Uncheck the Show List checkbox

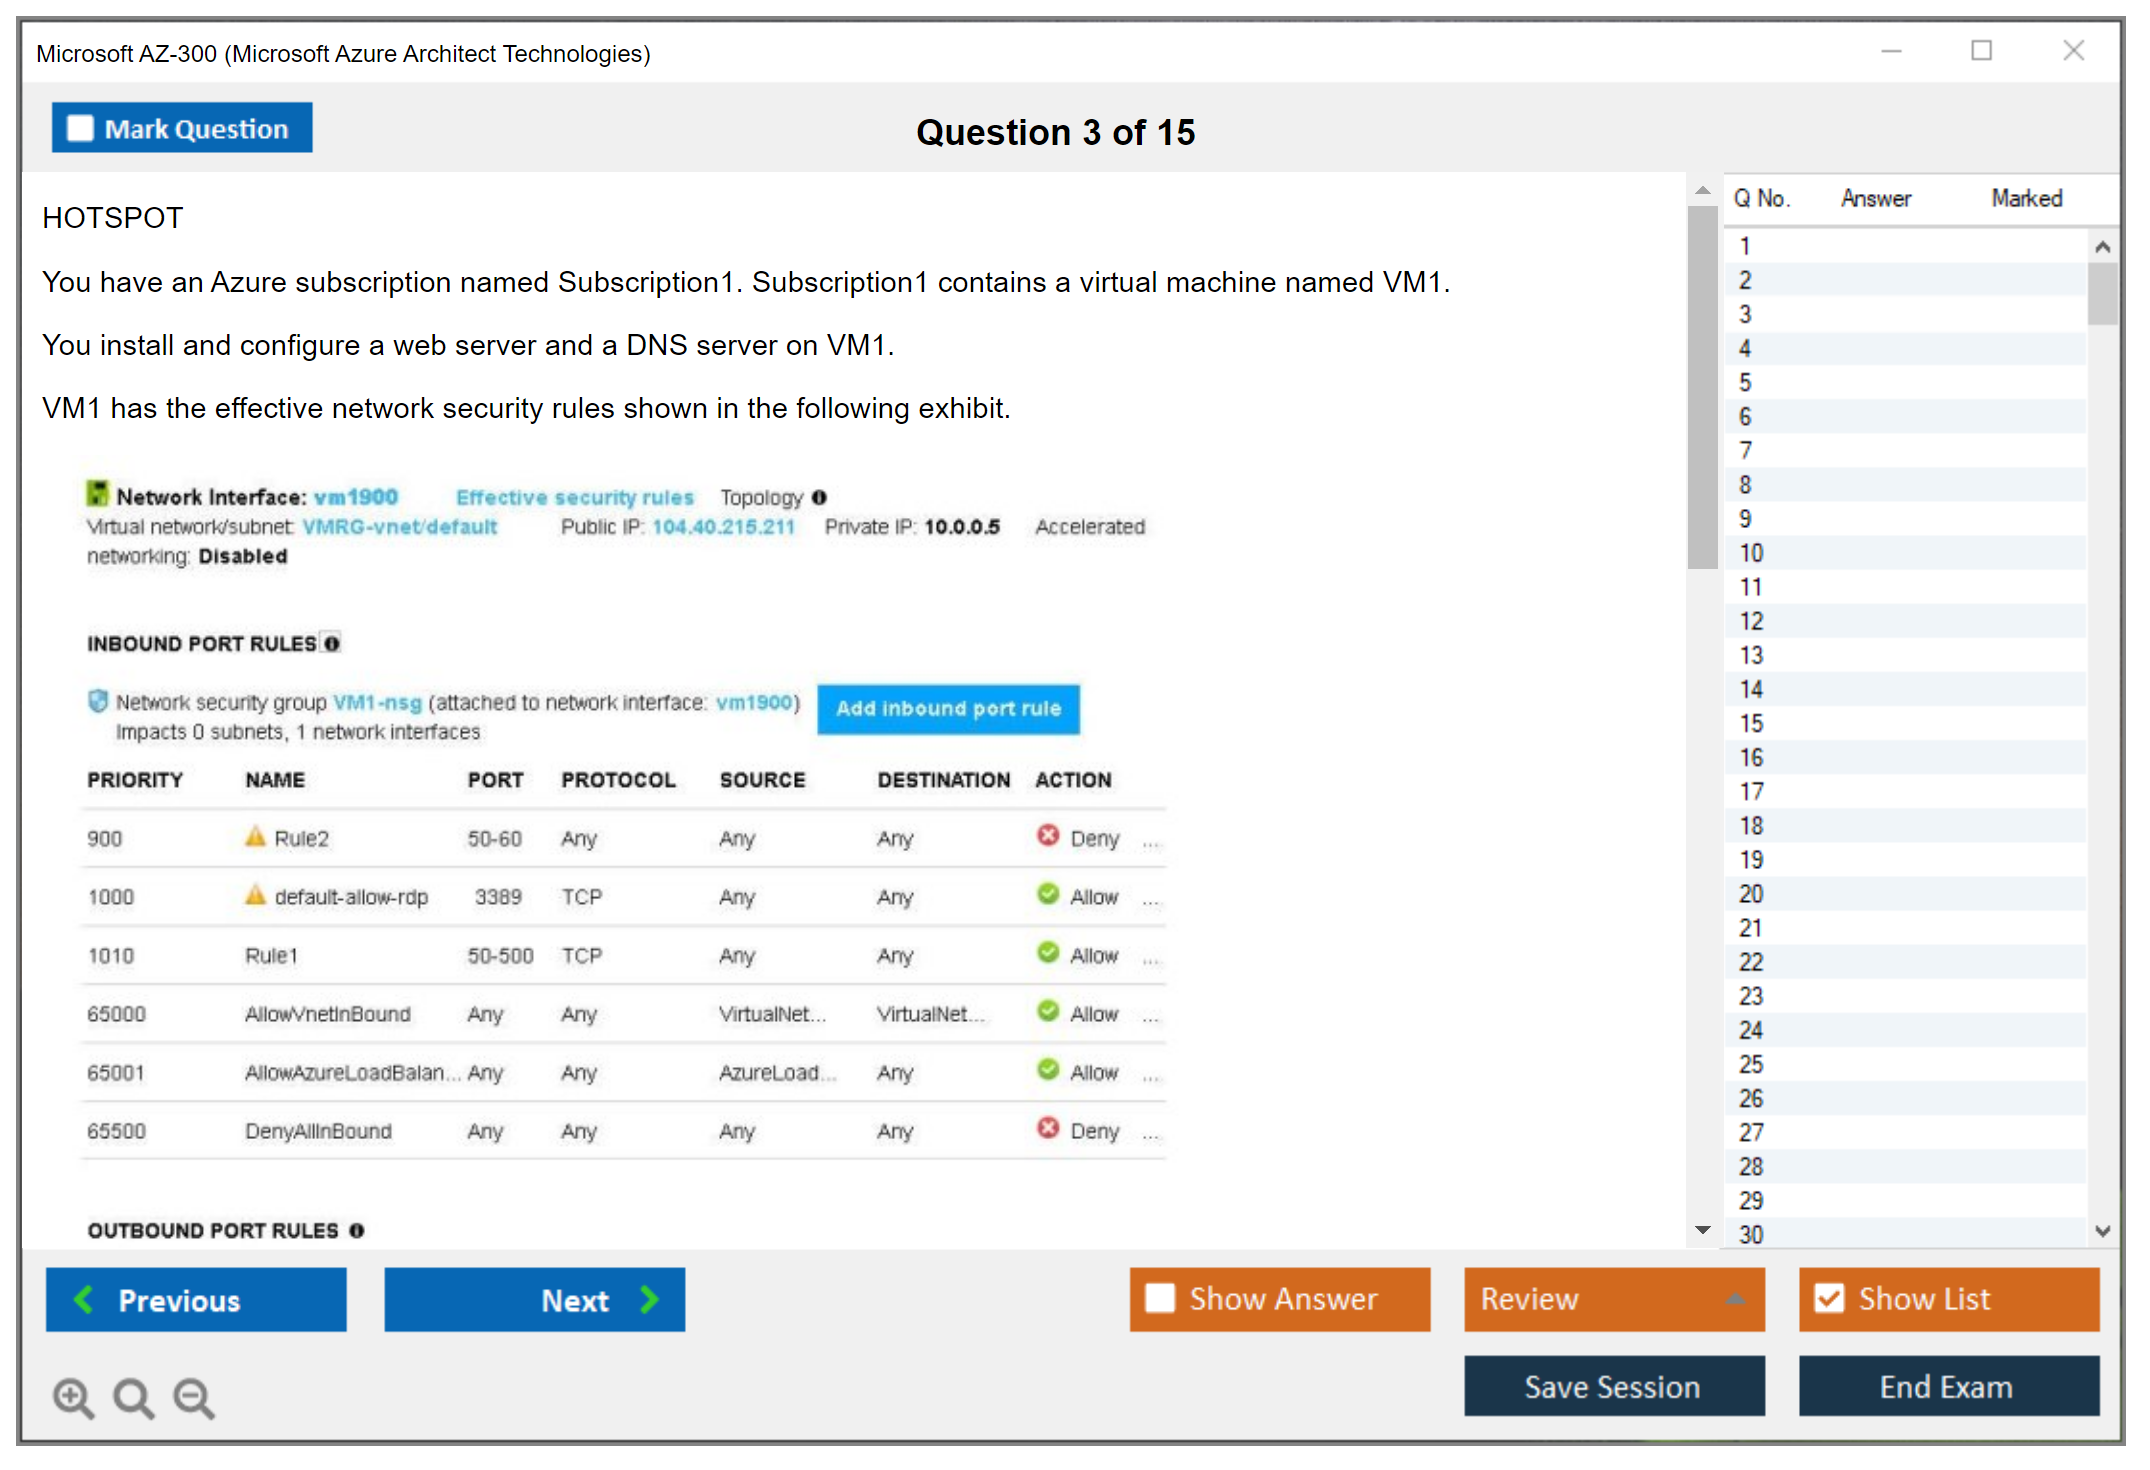1829,1298
